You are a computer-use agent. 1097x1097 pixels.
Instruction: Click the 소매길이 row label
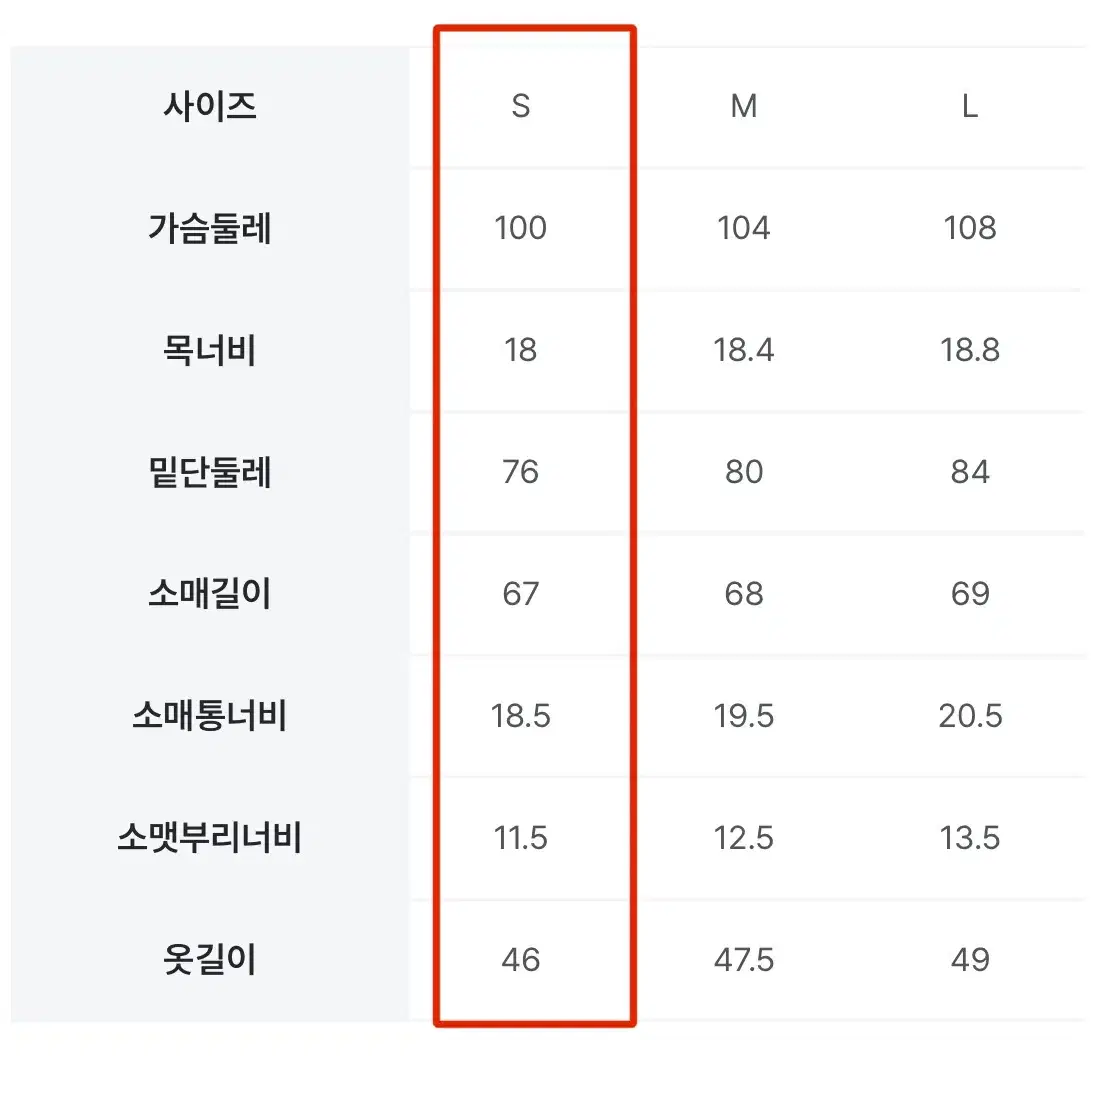pos(210,594)
